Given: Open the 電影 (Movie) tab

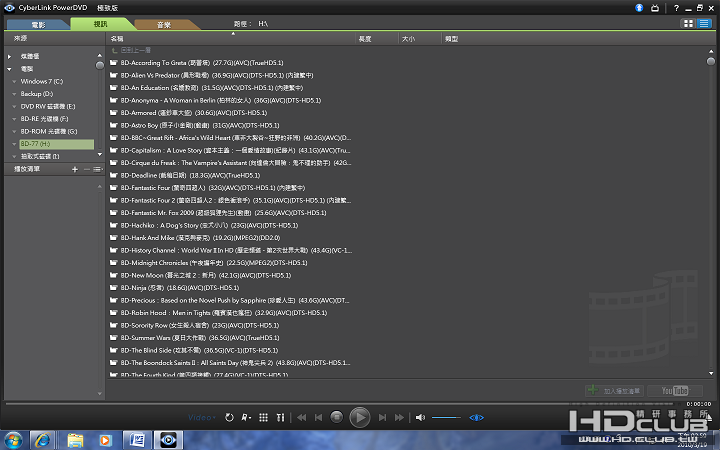Looking at the screenshot, I should [38, 25].
